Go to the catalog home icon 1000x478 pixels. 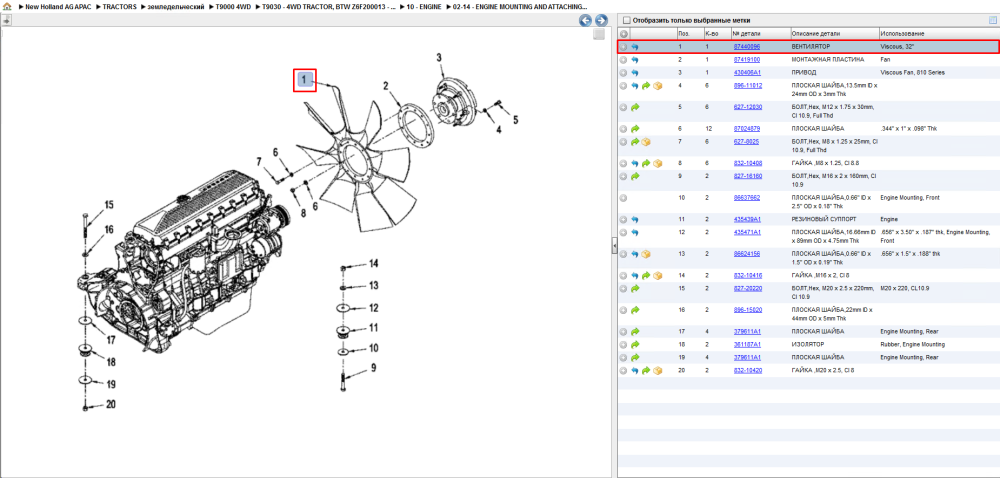click(7, 6)
